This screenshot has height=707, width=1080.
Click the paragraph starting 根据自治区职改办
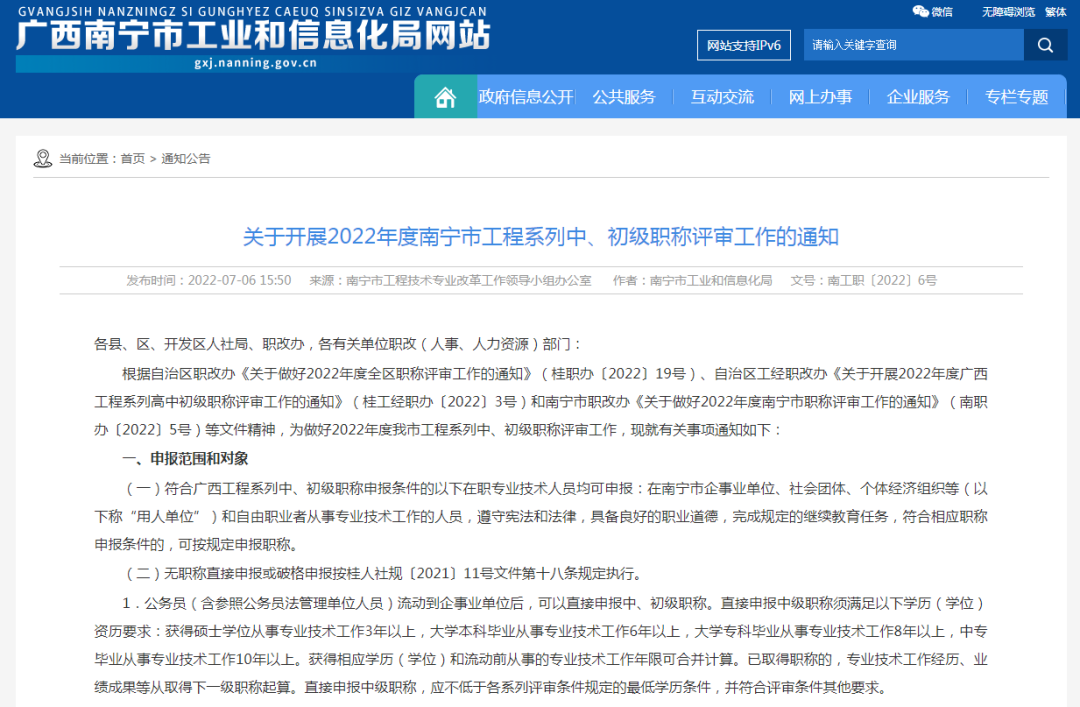[541, 402]
